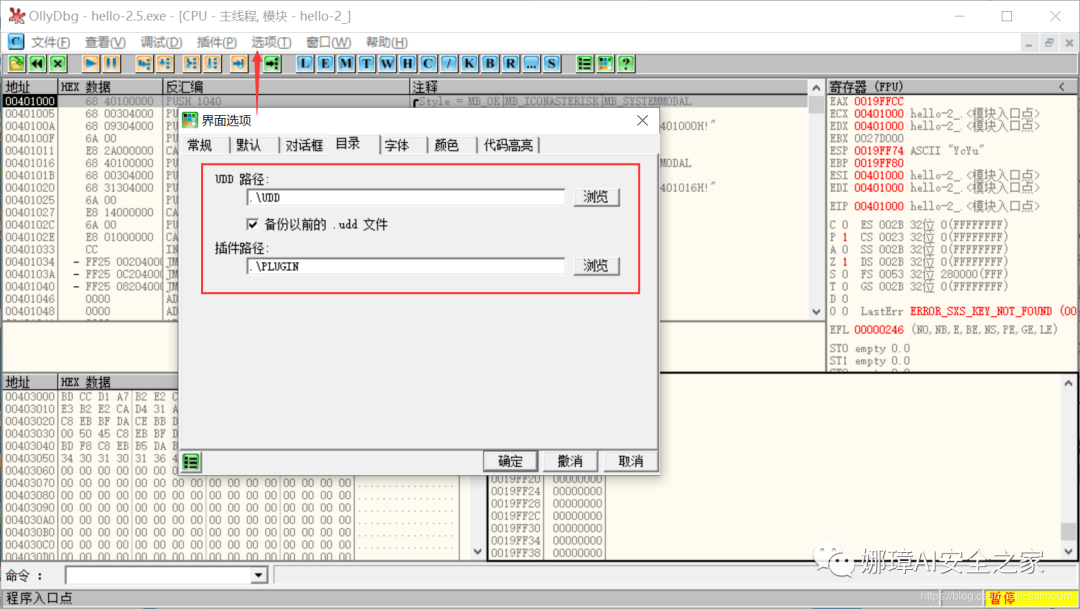Click the Appearance color grid icon
The width and height of the screenshot is (1080, 609).
(605, 64)
